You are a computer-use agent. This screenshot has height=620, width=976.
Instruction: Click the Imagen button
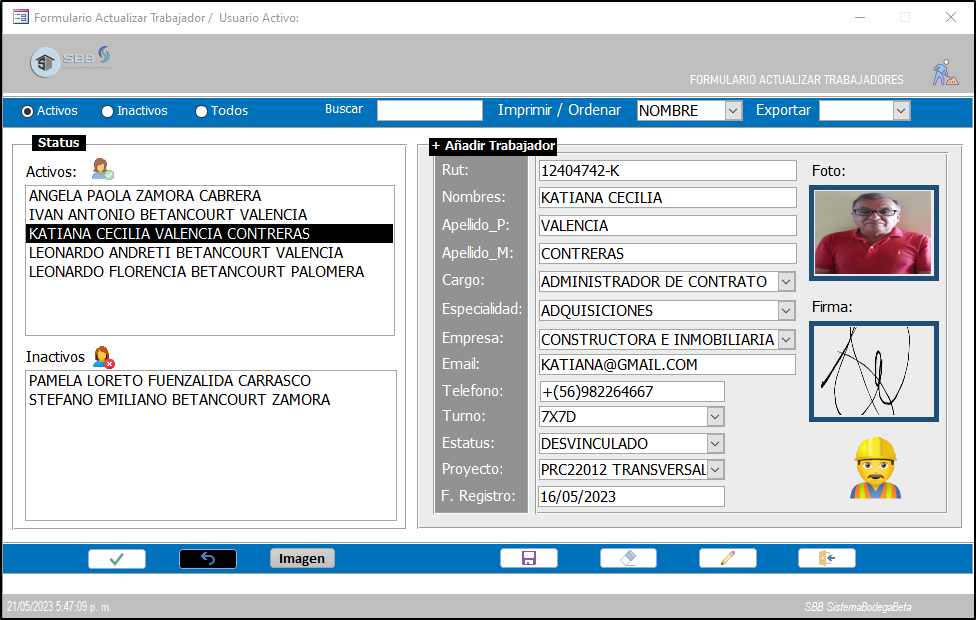(x=302, y=558)
